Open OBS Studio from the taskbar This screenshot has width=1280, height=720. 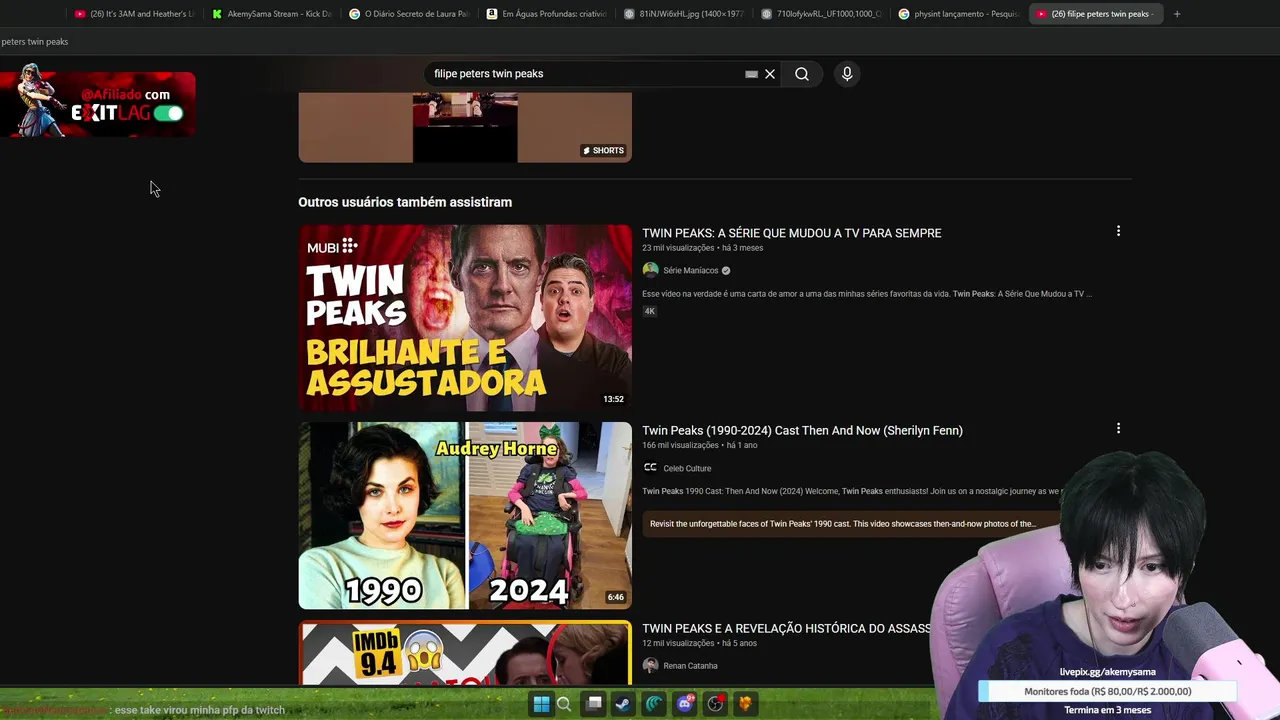coord(715,704)
